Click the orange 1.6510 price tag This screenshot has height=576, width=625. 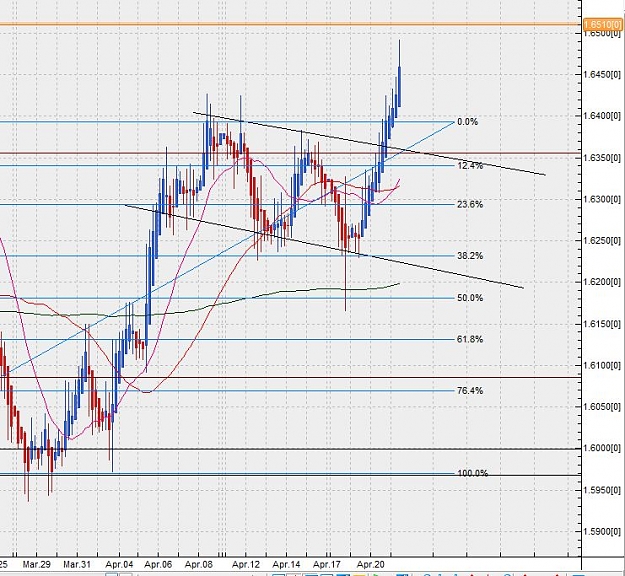point(602,24)
